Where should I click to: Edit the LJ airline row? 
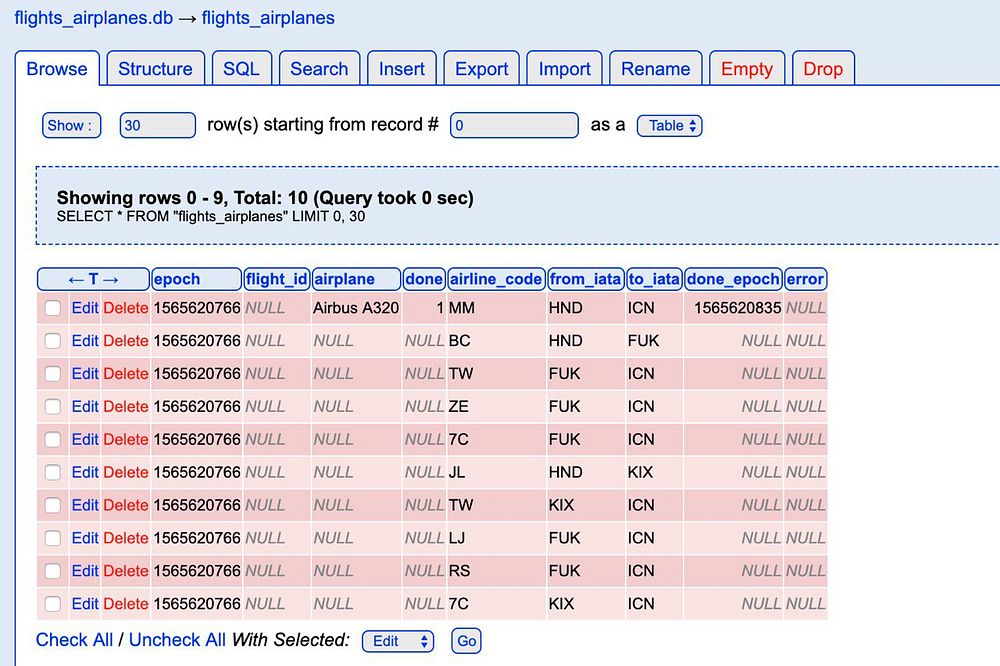pos(85,538)
